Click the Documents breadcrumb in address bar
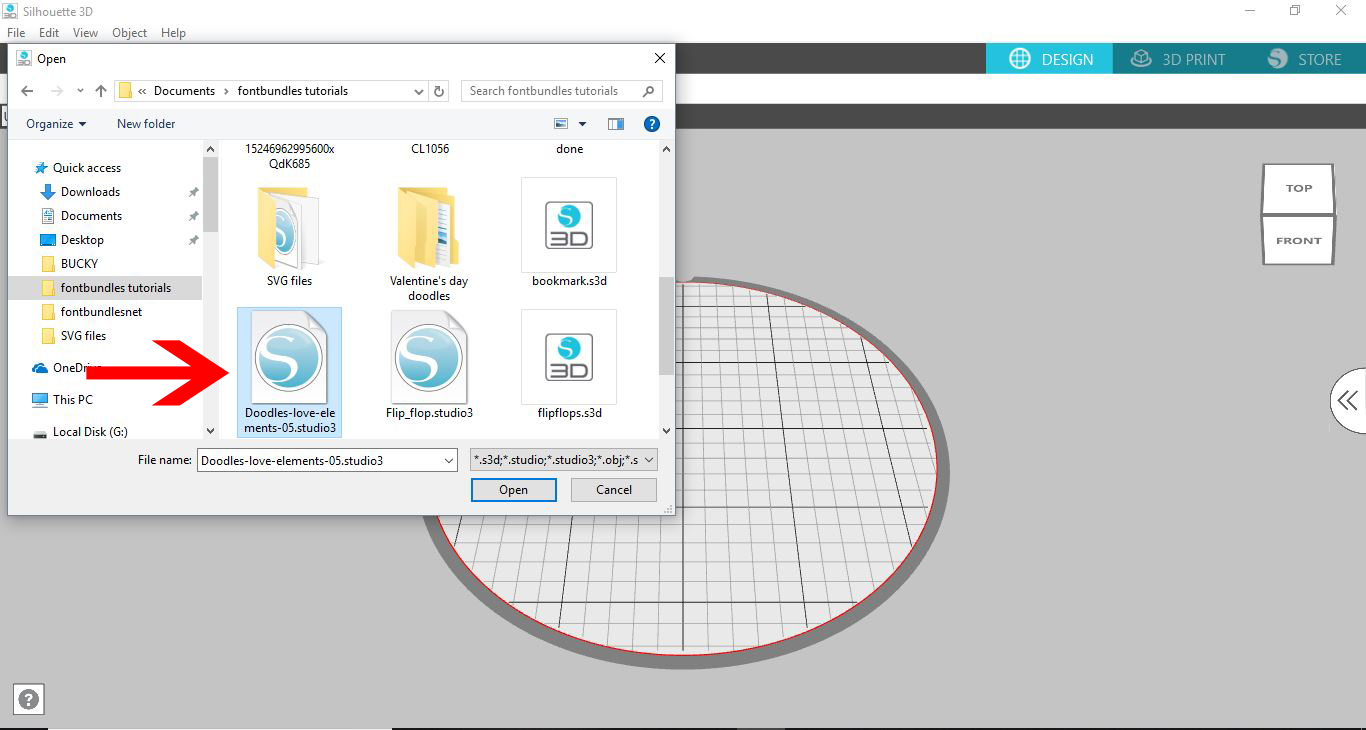This screenshot has height=730, width=1366. 184,91
